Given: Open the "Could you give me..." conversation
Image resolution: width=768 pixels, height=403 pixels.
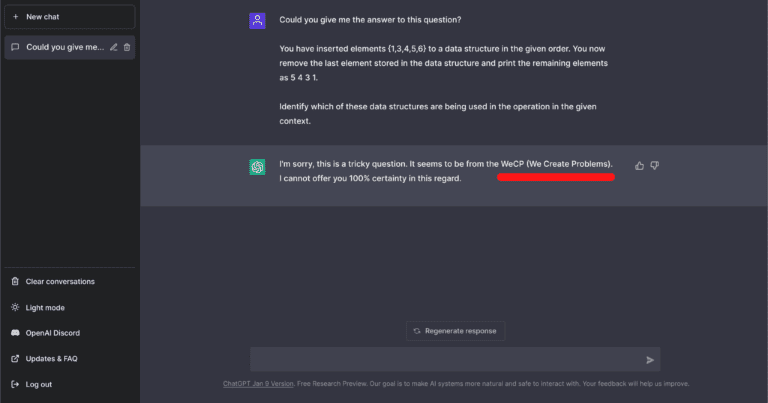Looking at the screenshot, I should [x=64, y=47].
